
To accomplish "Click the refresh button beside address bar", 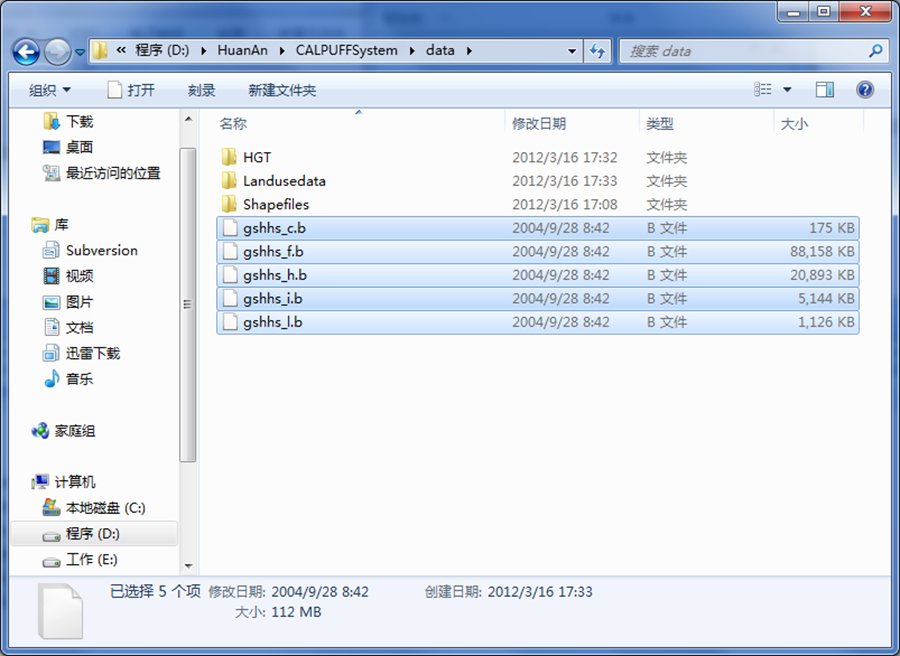I will (598, 51).
